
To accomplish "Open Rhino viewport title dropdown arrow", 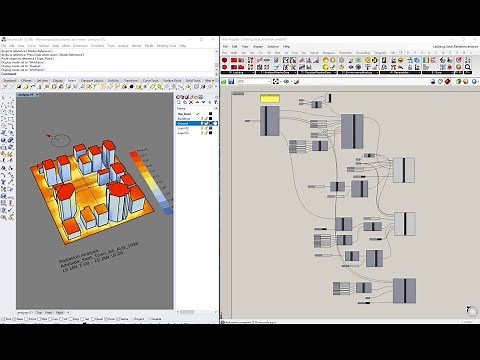I will (37, 95).
